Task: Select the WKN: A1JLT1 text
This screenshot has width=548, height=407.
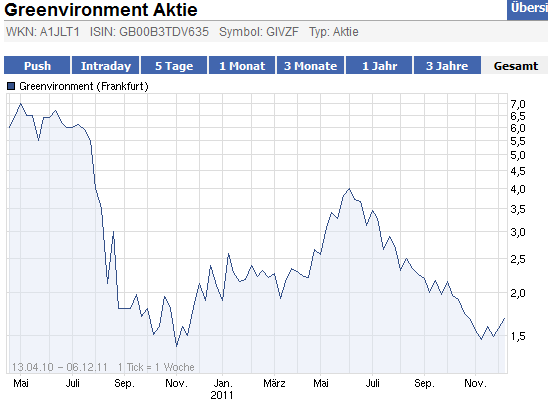Action: [43, 32]
